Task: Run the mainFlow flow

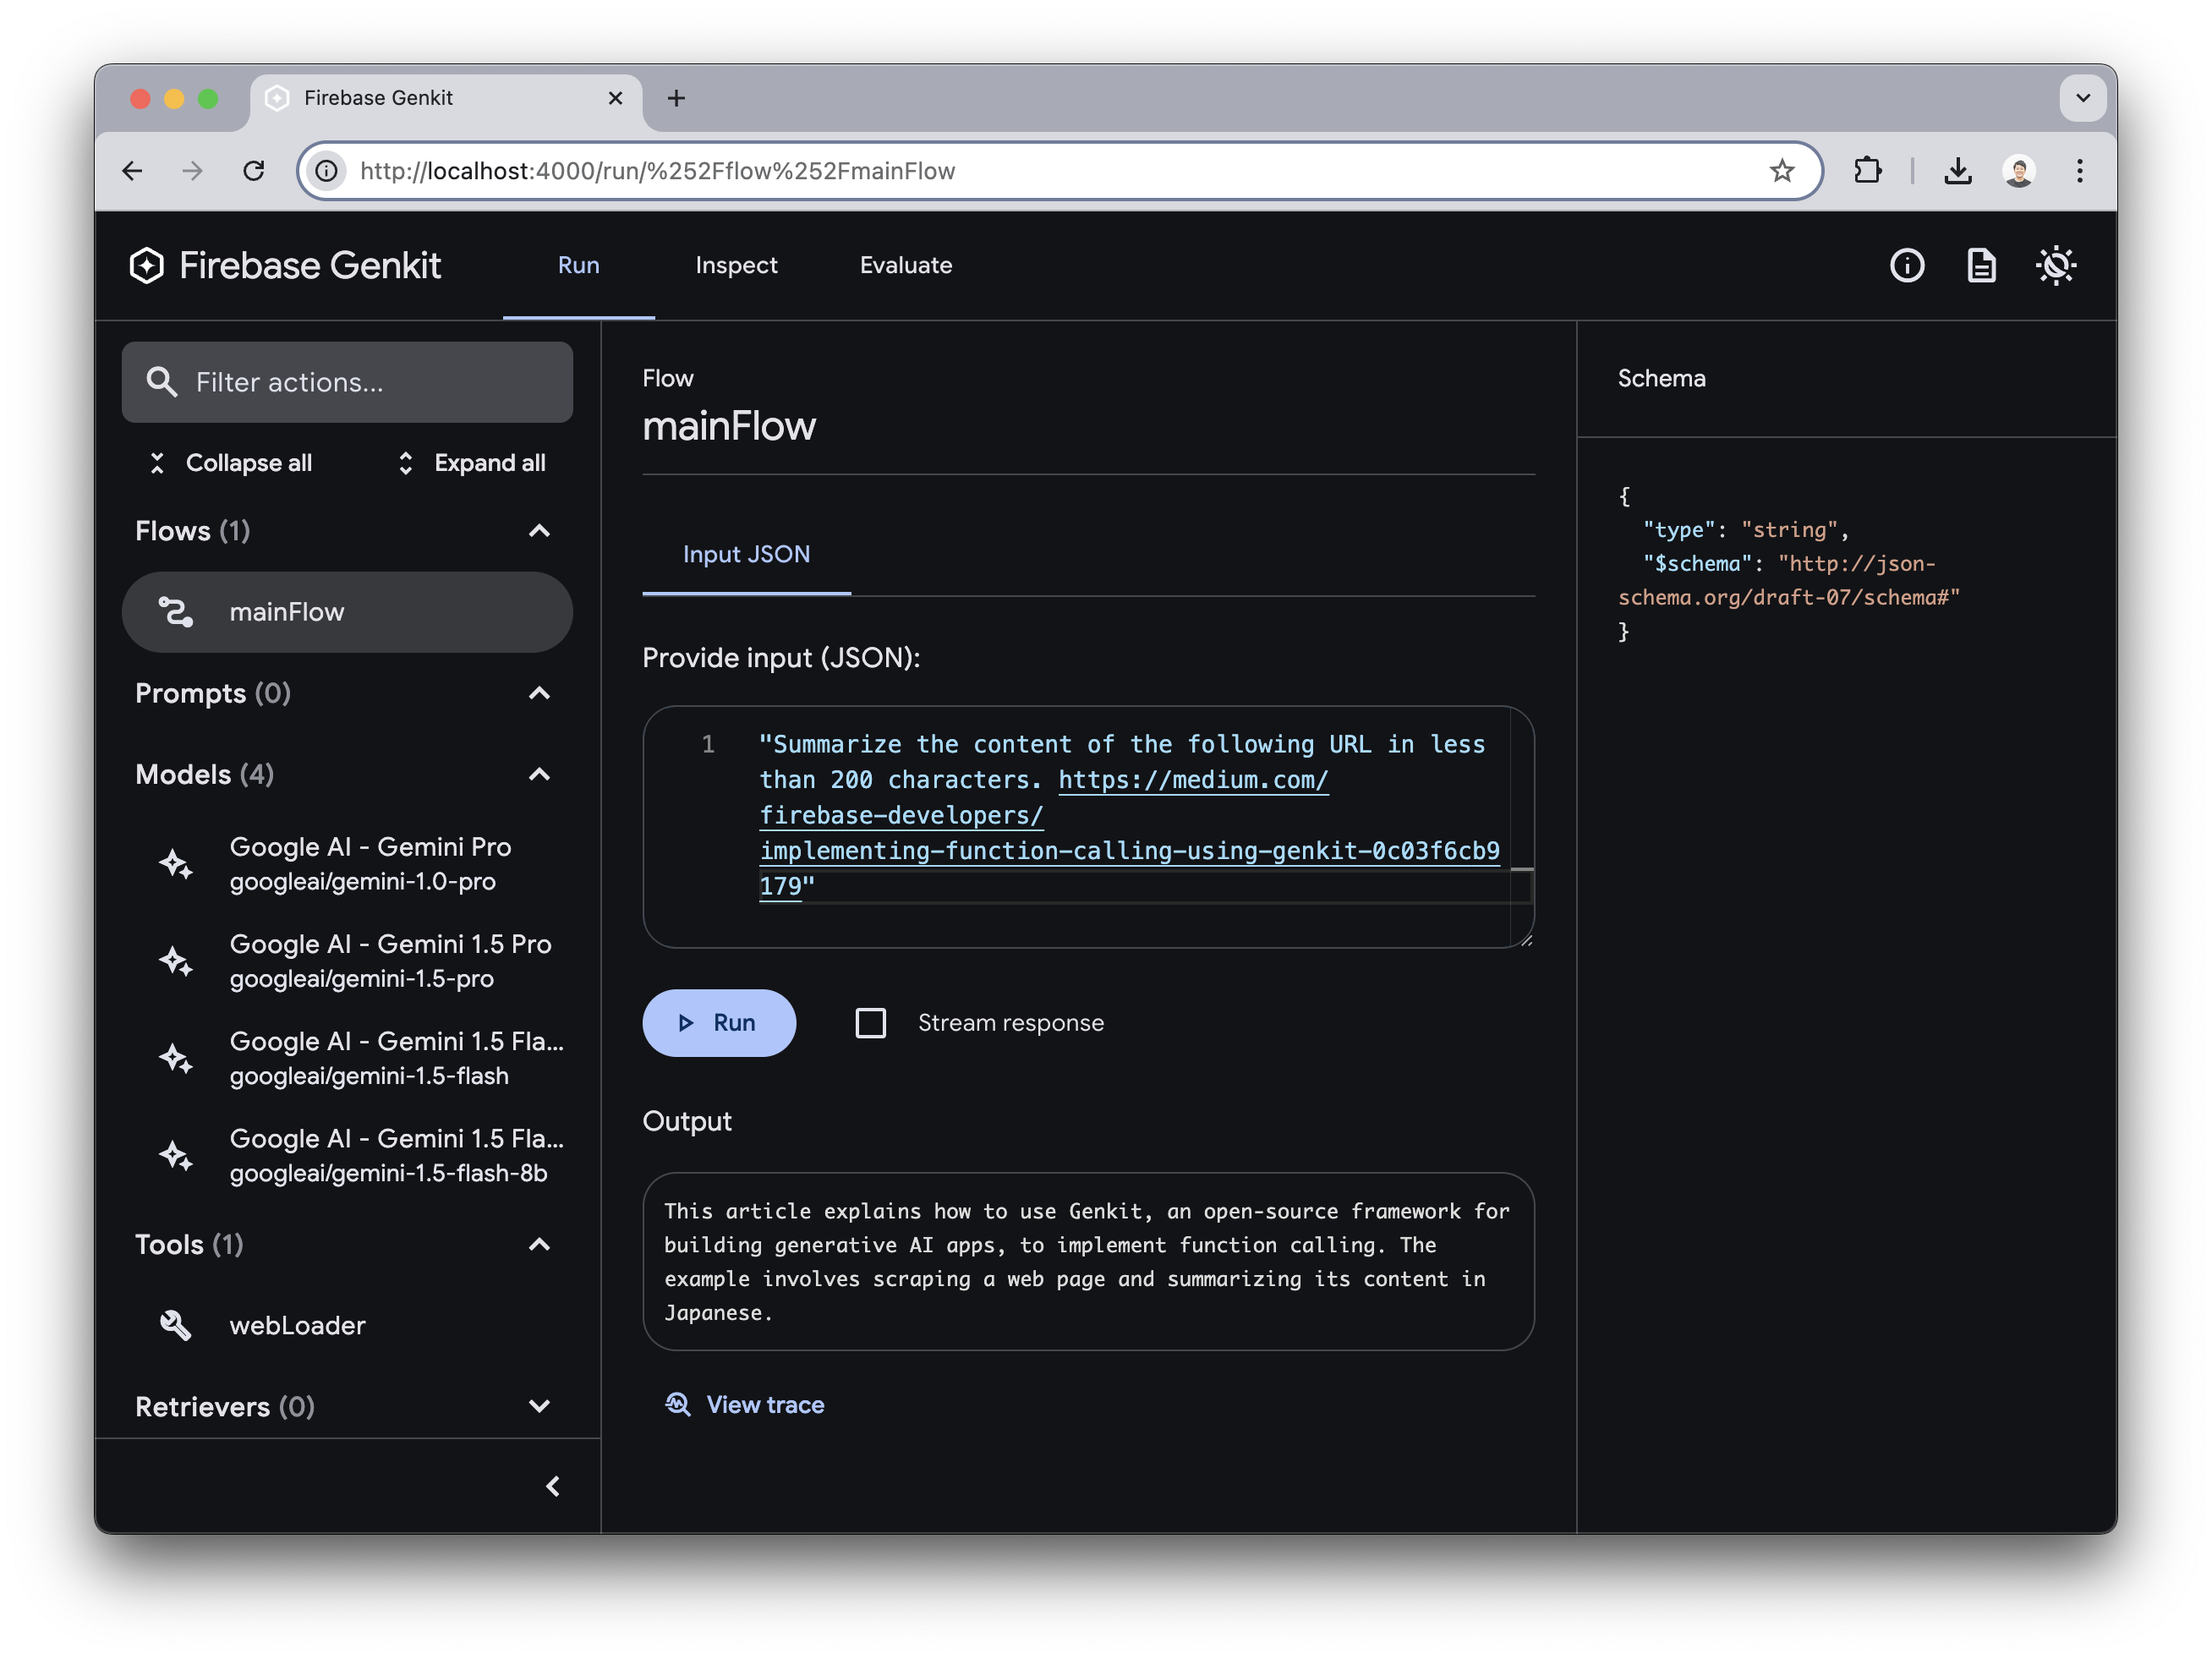Action: click(x=719, y=1022)
